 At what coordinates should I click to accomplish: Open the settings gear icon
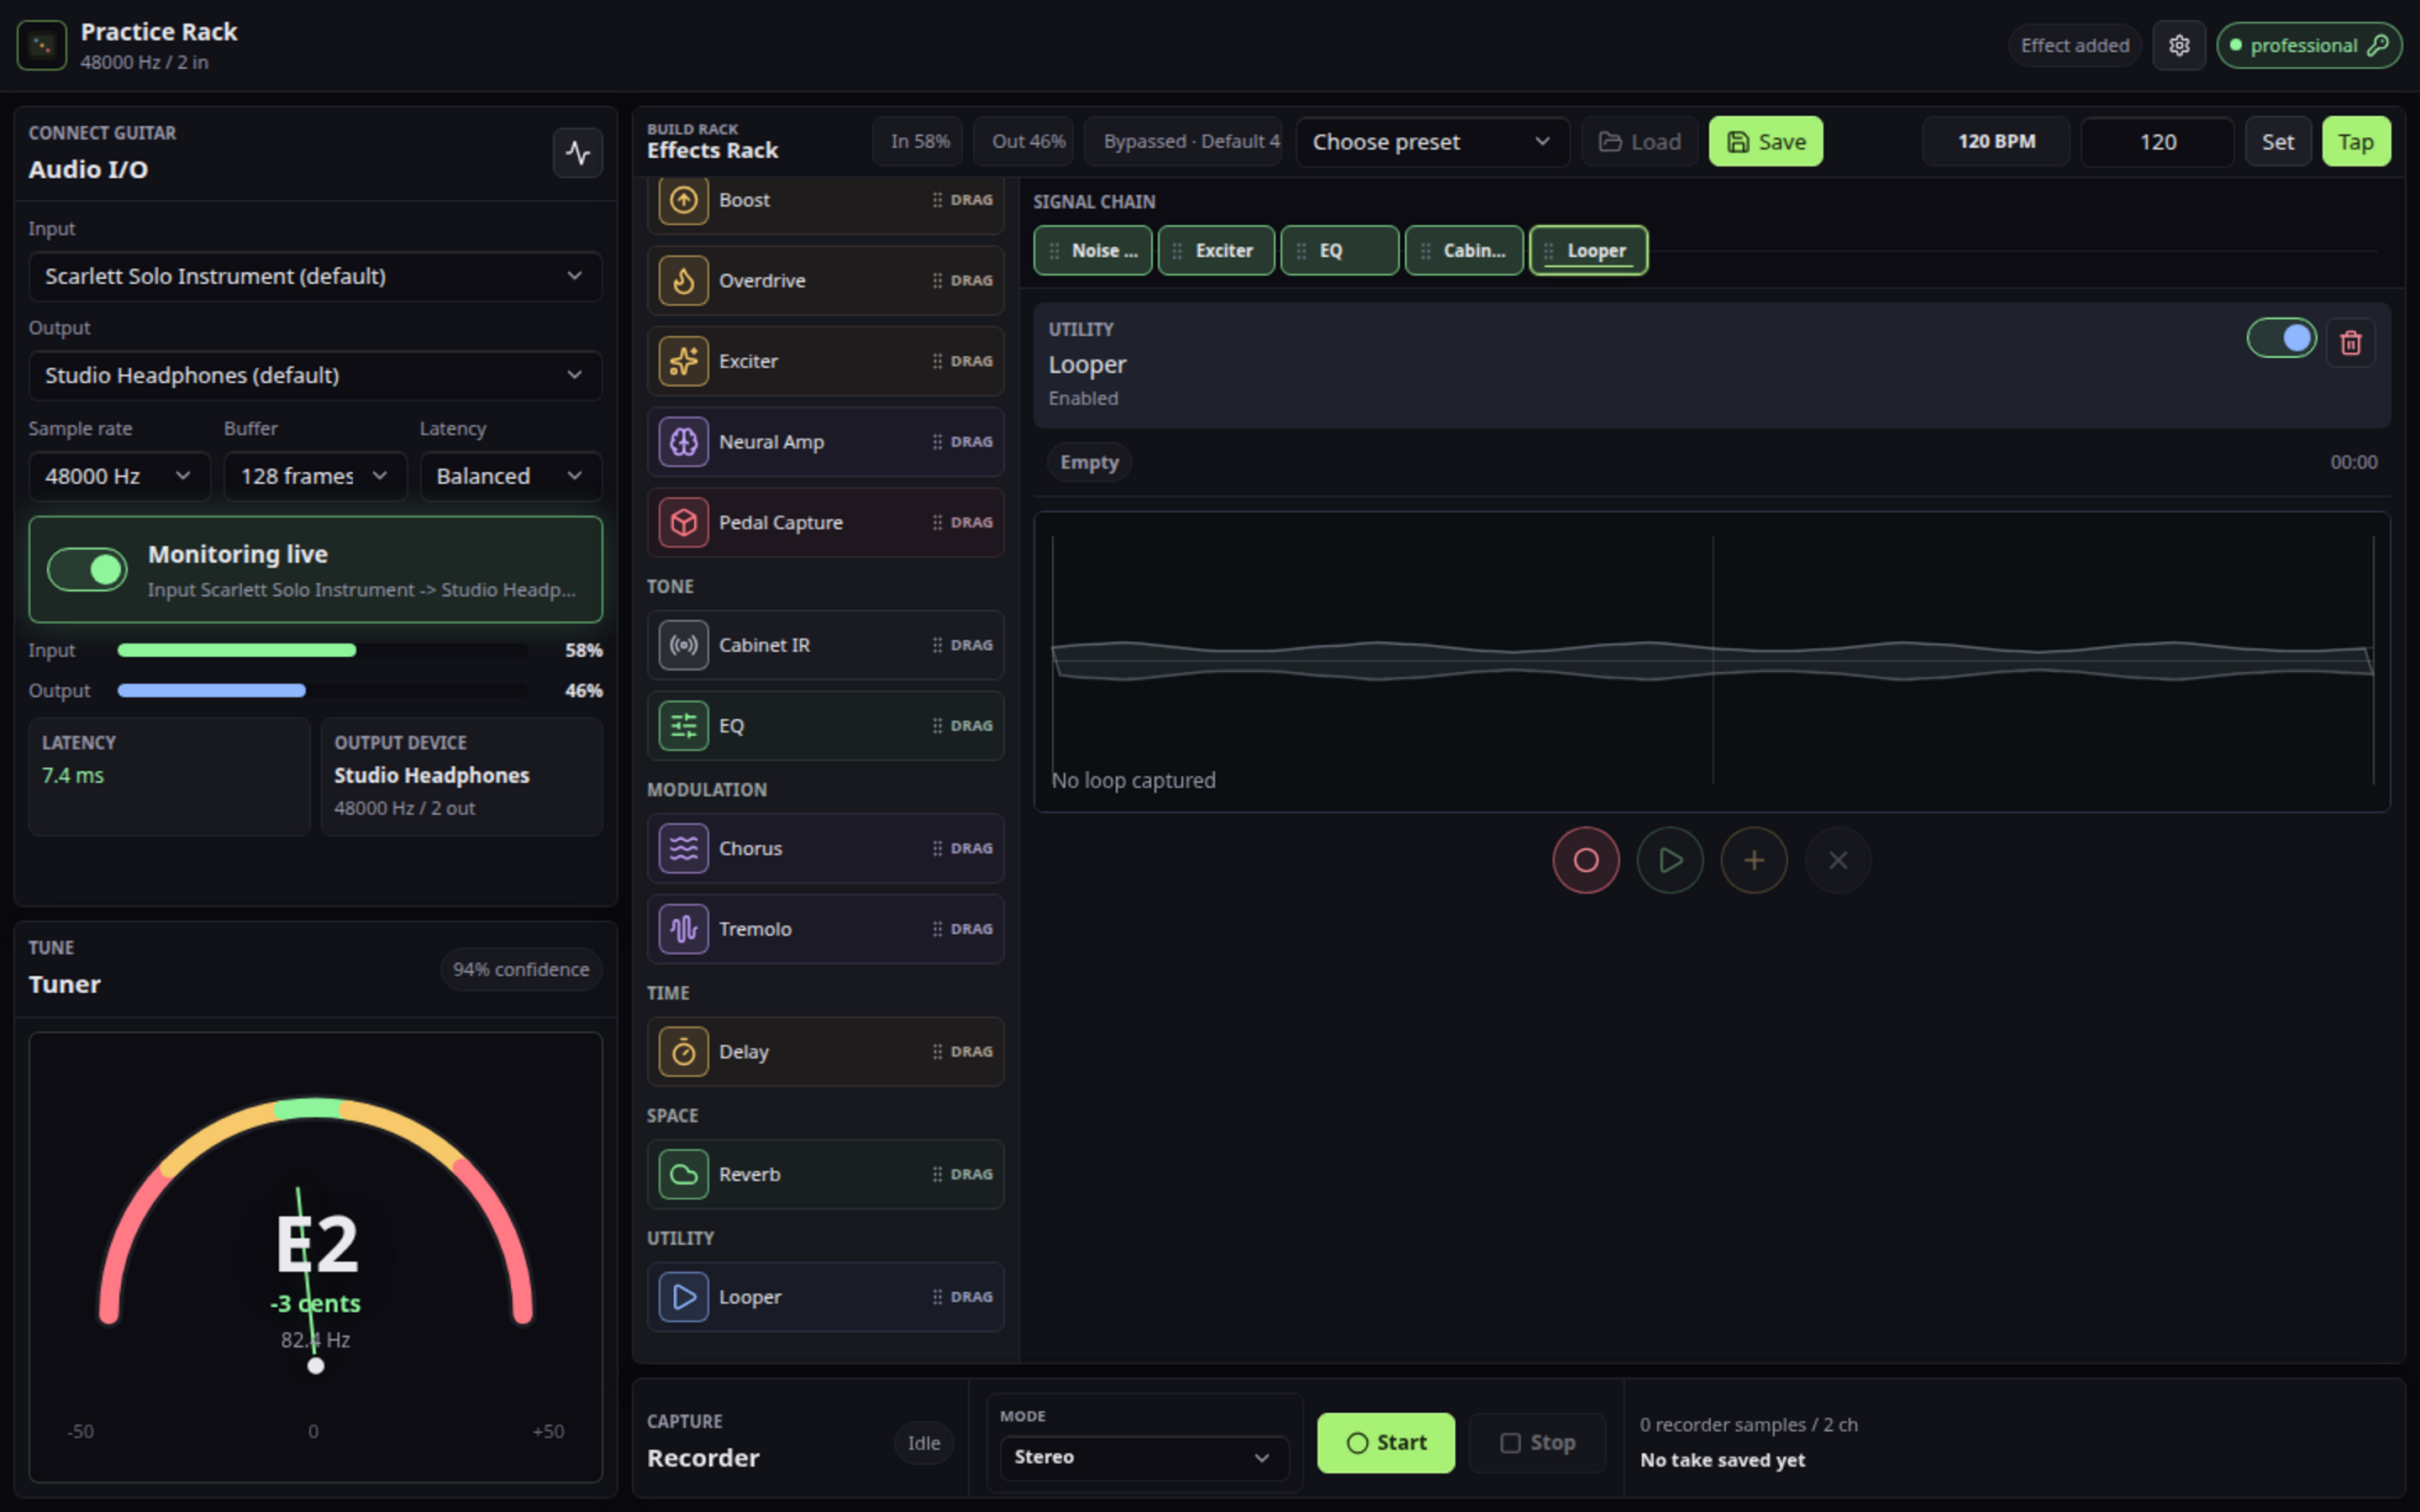pos(2179,46)
